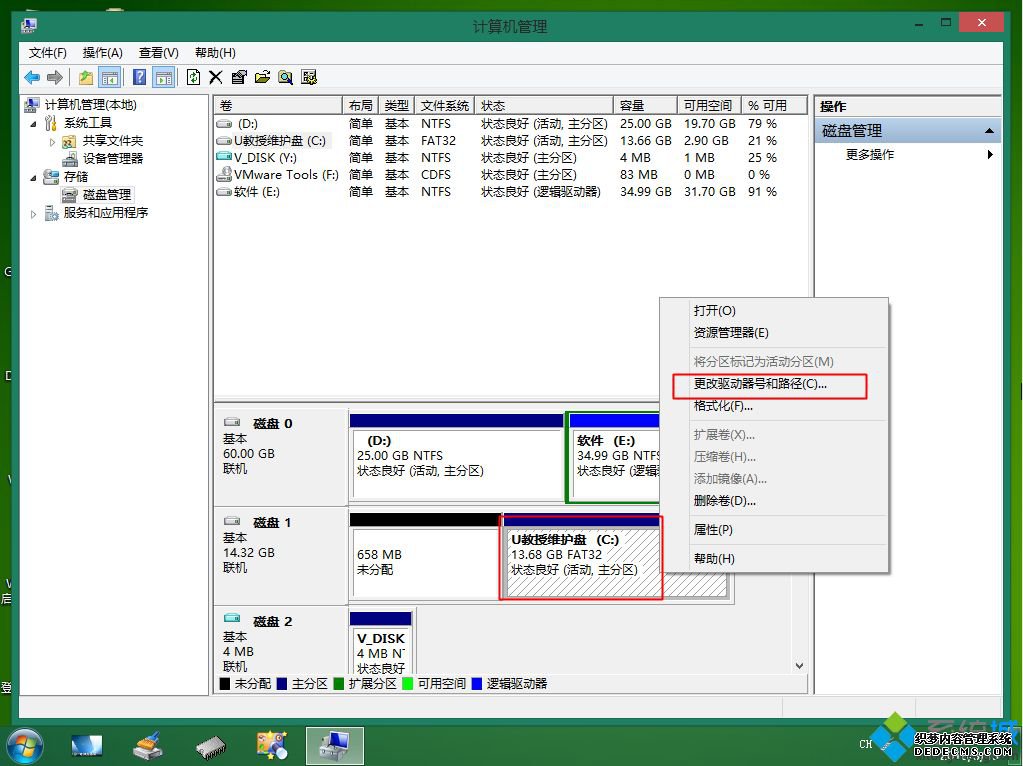Click the VMware Tools (F:) CD volume icon
This screenshot has height=766, width=1023.
pyautogui.click(x=224, y=174)
